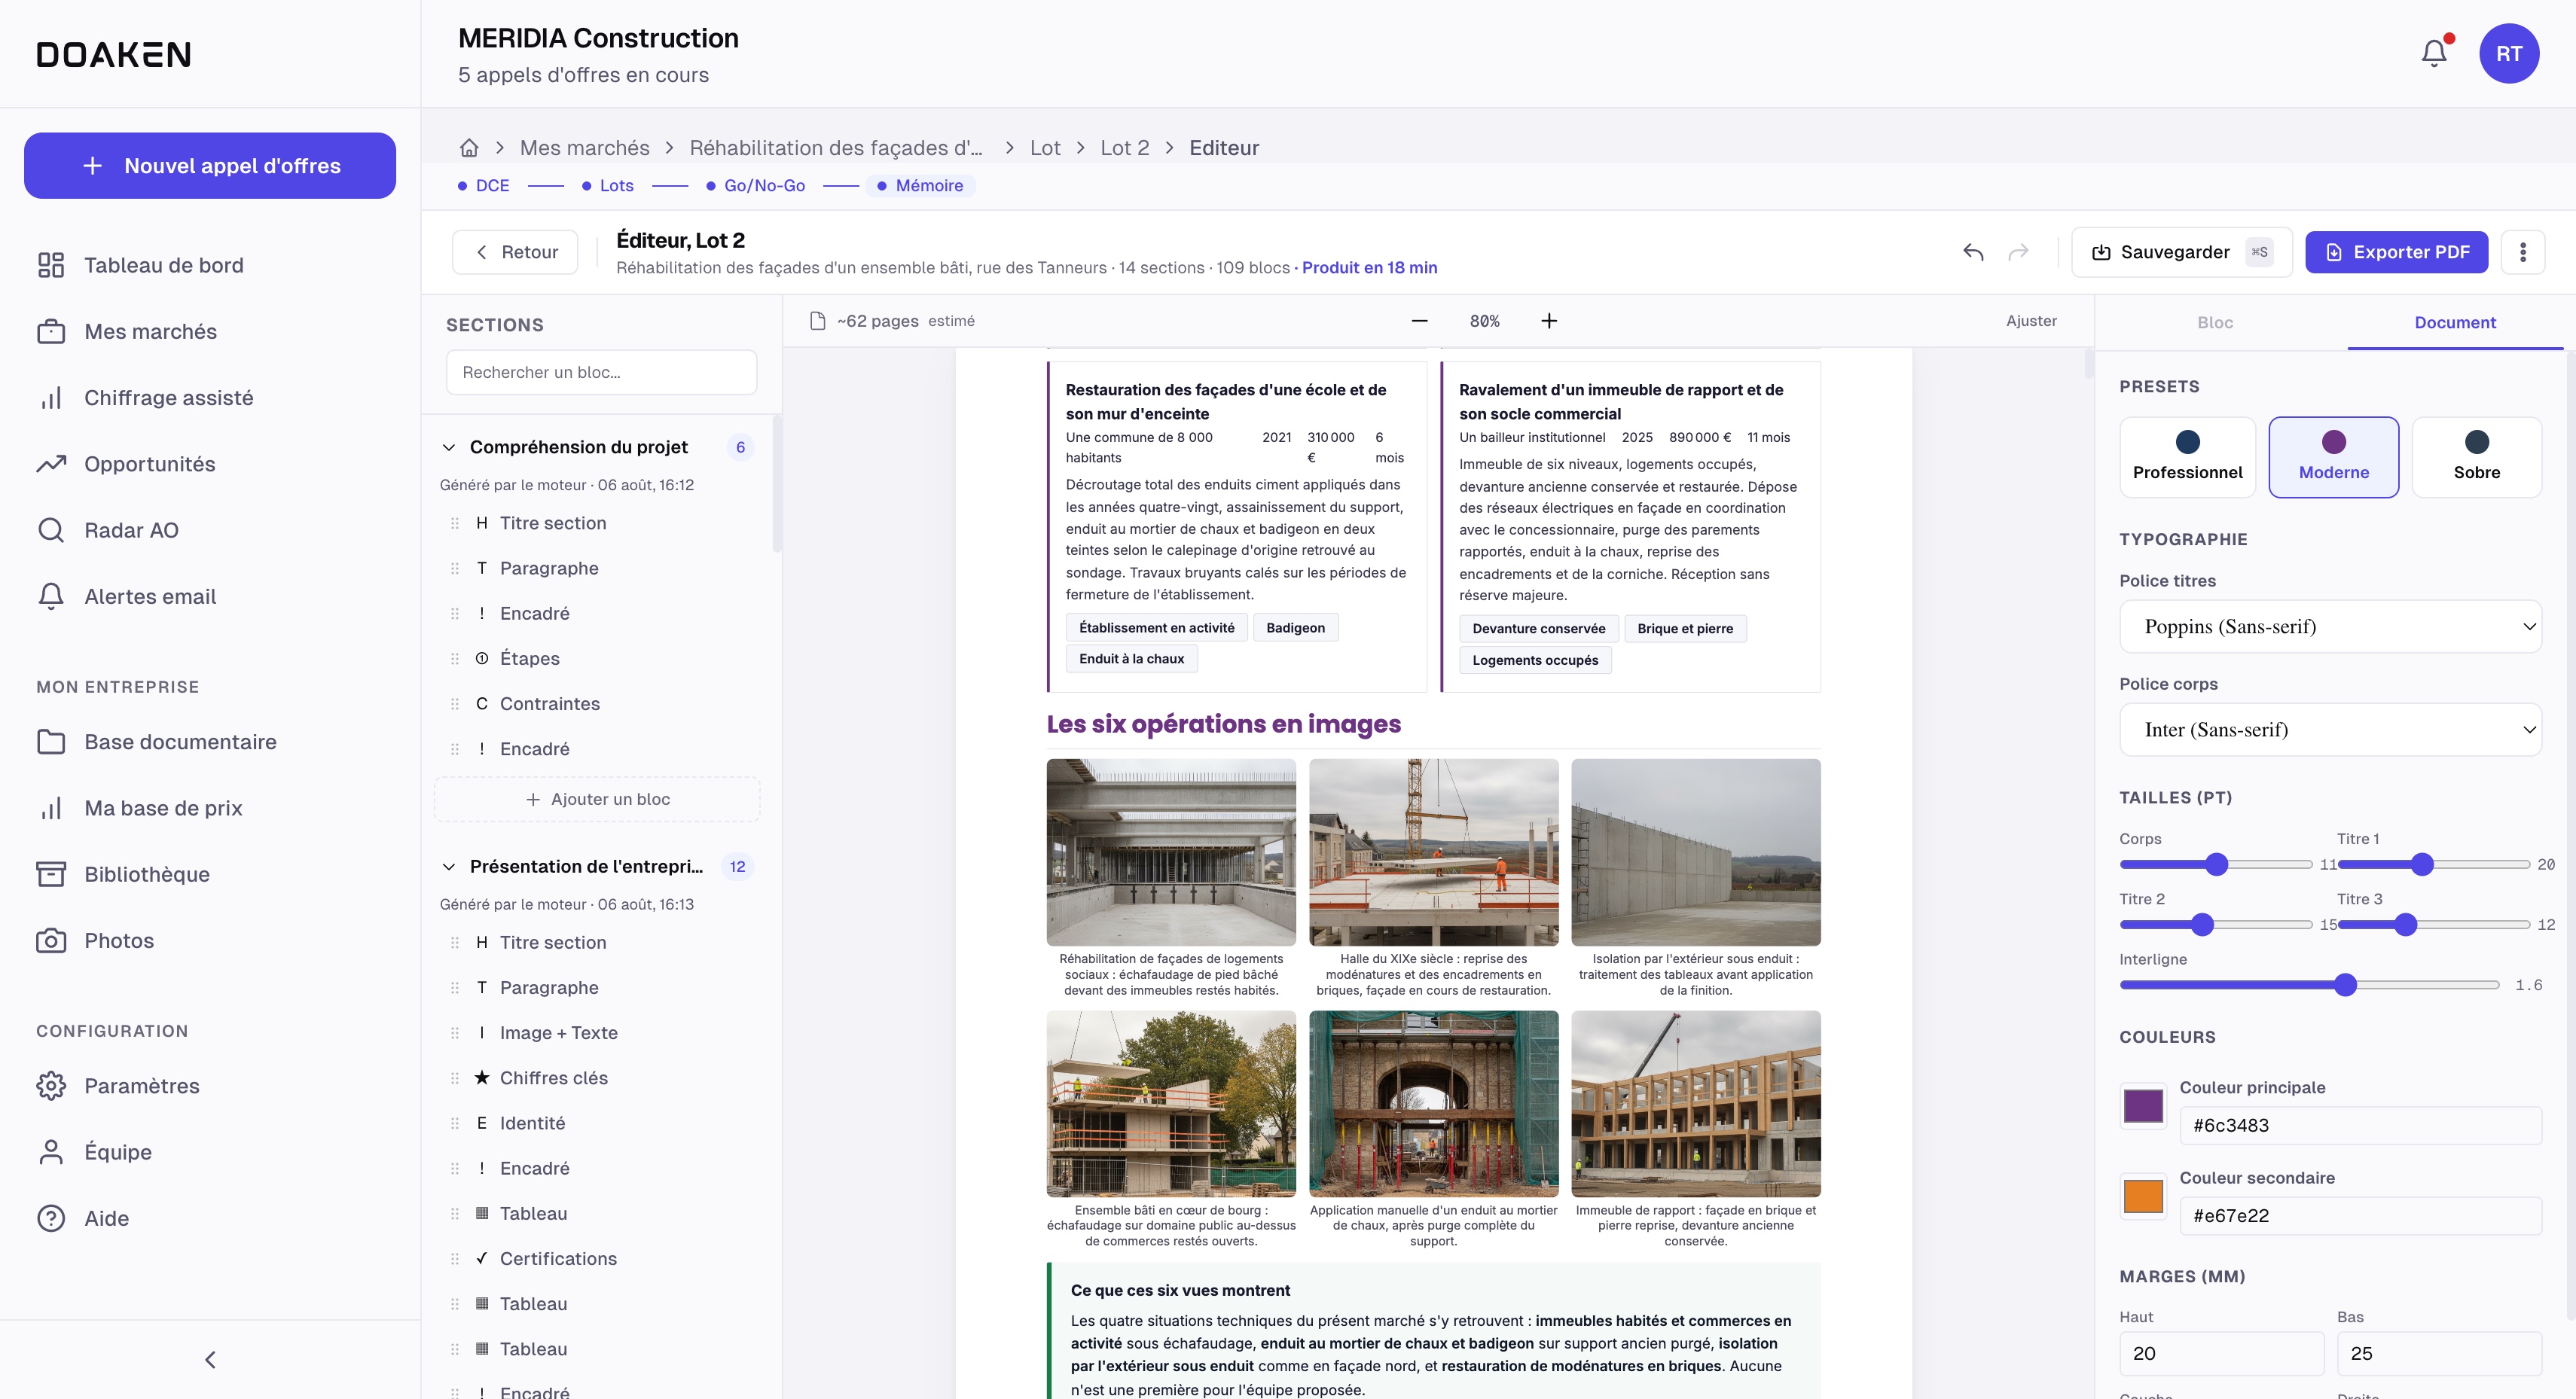2576x1399 pixels.
Task: Click the Ma base de prix icon
Action: click(x=51, y=808)
